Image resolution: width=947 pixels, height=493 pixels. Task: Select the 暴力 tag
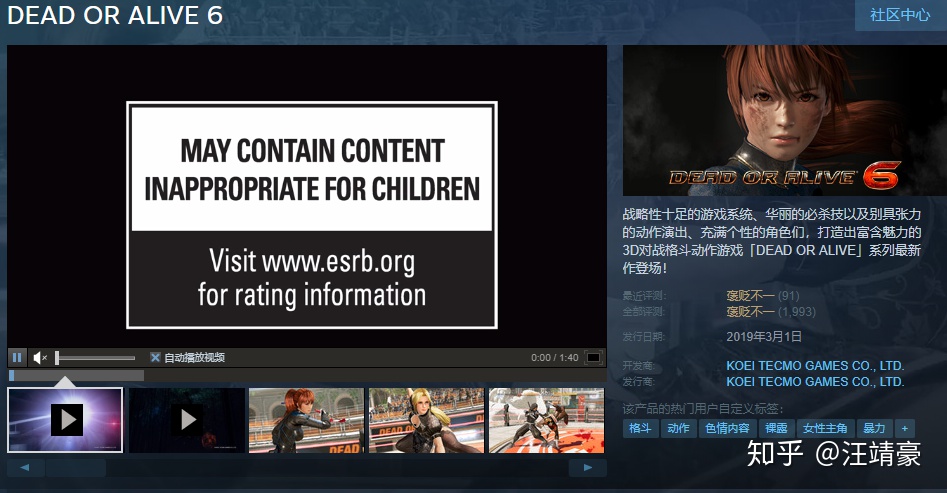click(874, 428)
